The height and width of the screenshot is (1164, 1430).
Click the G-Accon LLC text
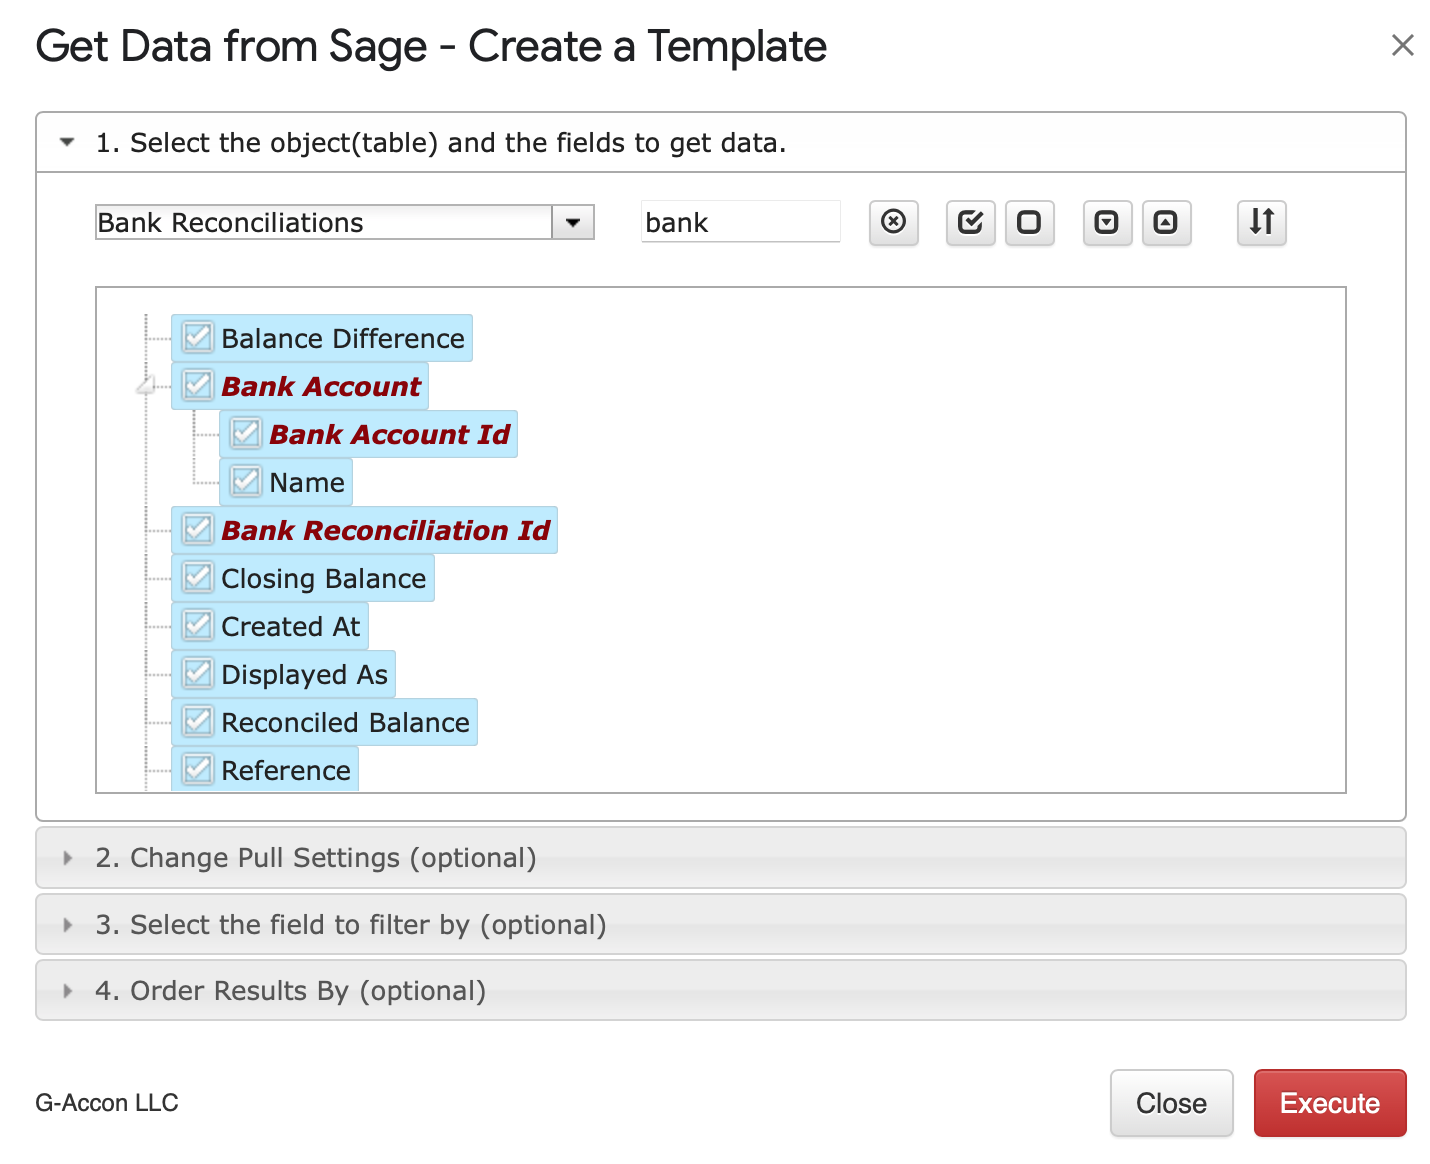click(107, 1102)
